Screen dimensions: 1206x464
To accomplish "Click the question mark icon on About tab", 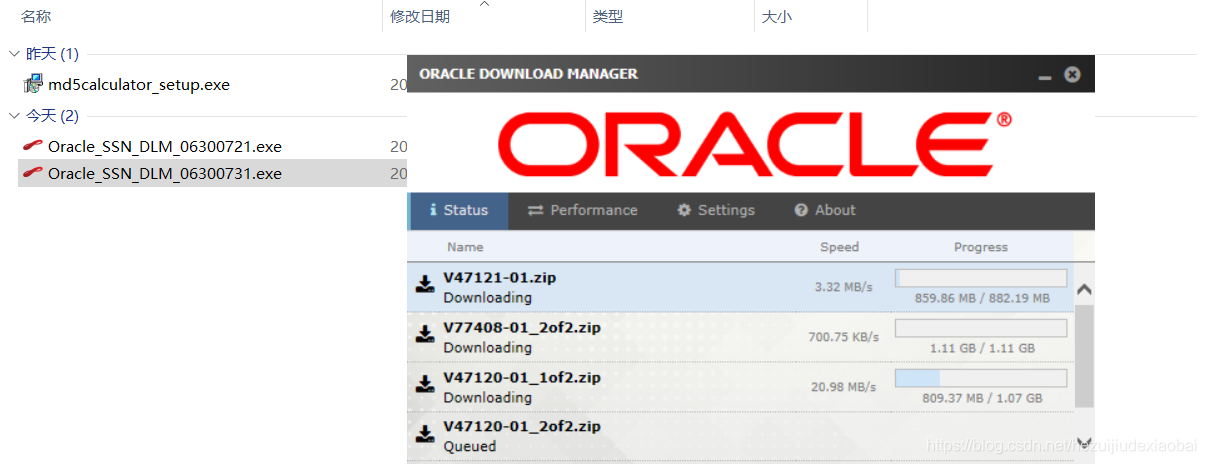I will (801, 210).
